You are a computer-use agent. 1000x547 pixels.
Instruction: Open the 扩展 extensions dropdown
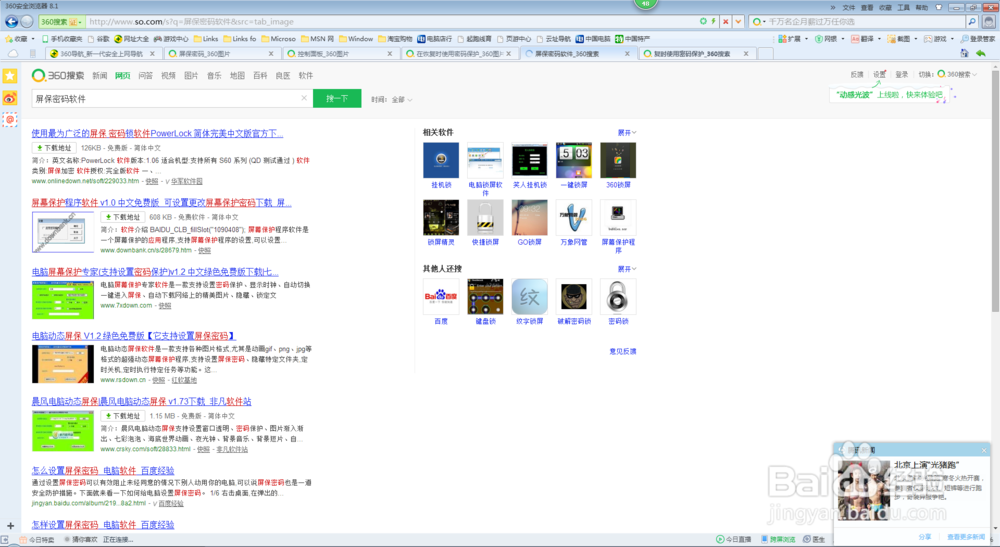pos(793,39)
